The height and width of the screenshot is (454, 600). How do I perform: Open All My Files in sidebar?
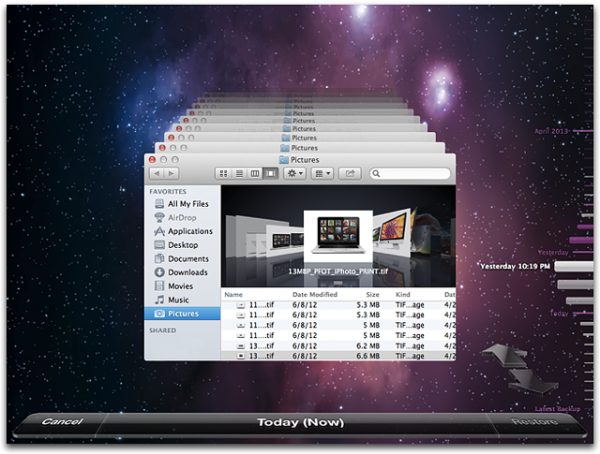pos(181,204)
